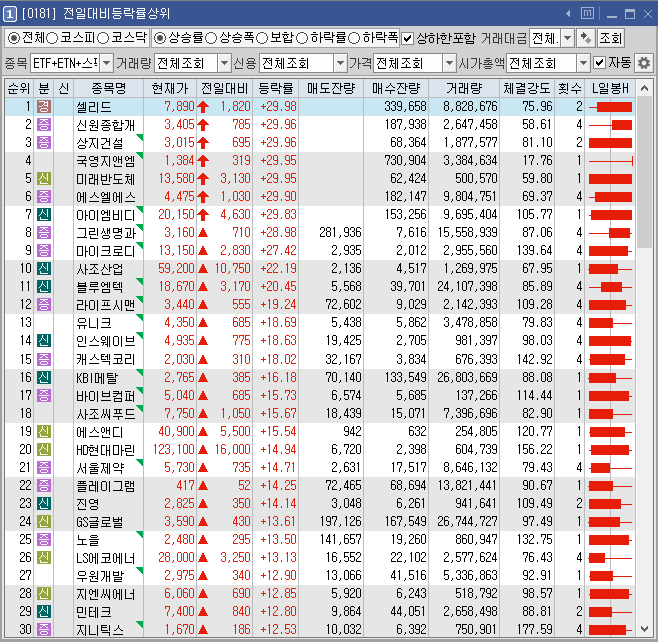Select the 지니틱스 stock name
The height and width of the screenshot is (642, 658).
point(100,630)
